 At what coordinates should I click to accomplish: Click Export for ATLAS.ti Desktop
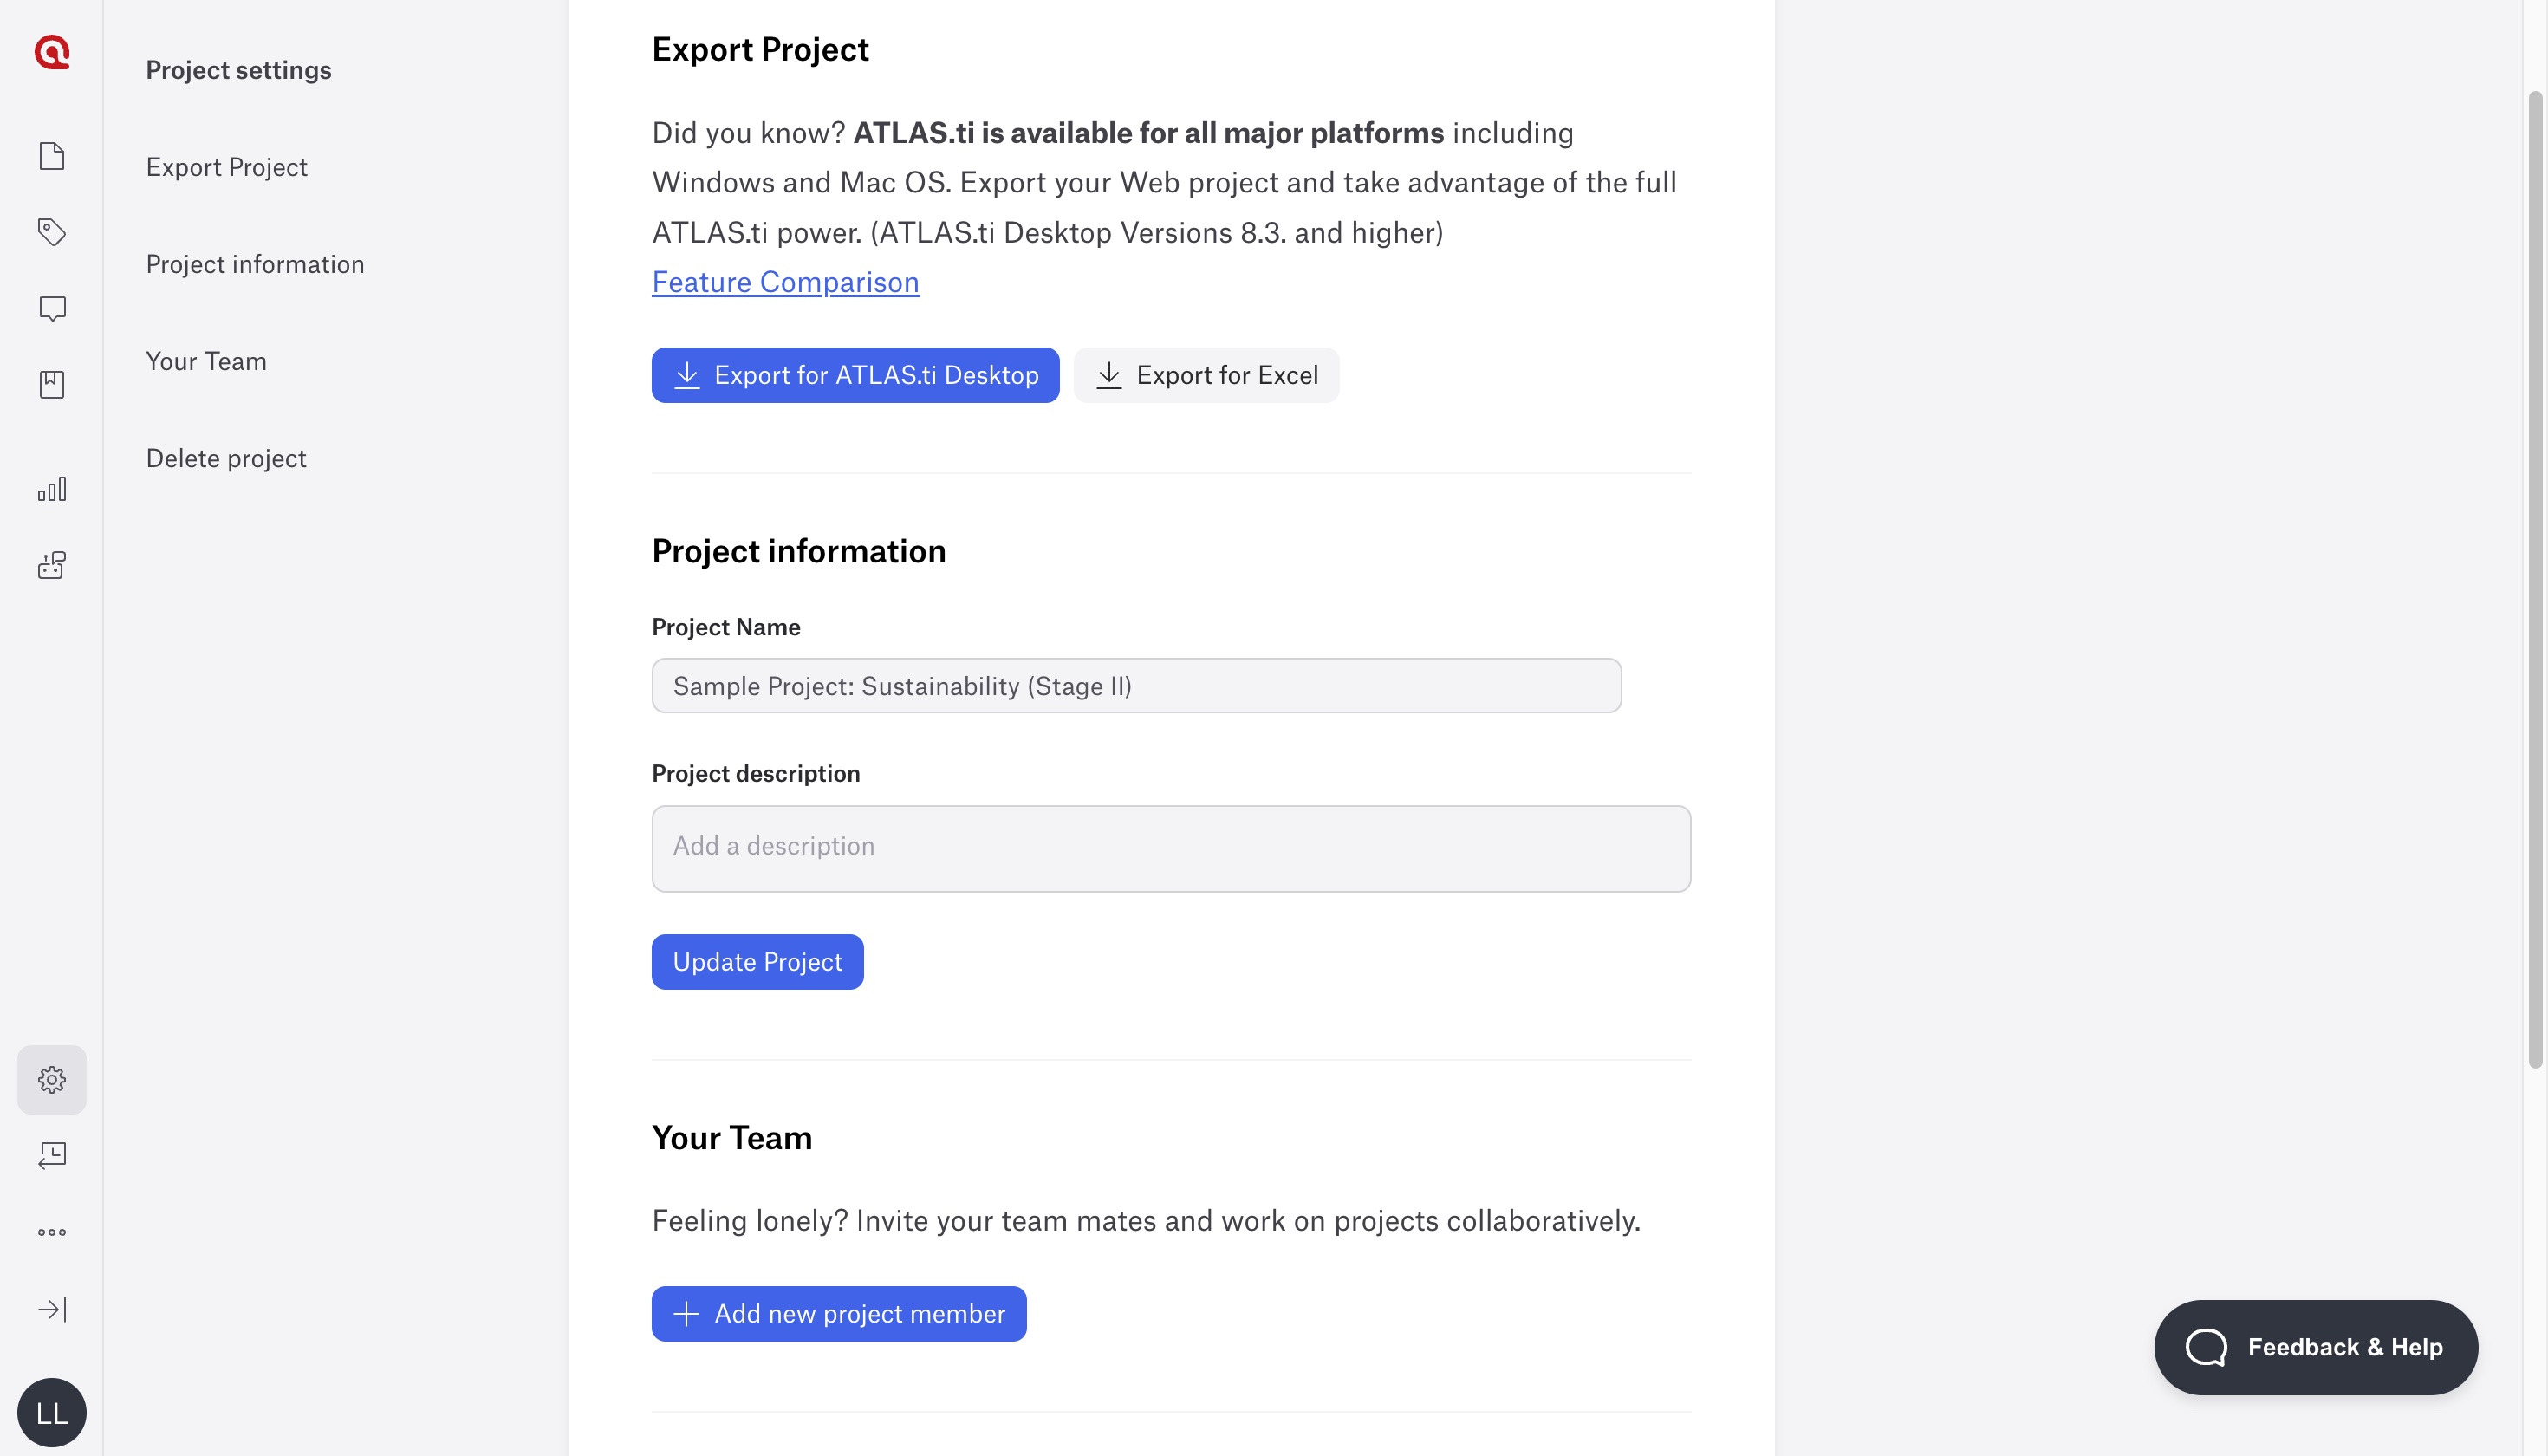tap(855, 375)
